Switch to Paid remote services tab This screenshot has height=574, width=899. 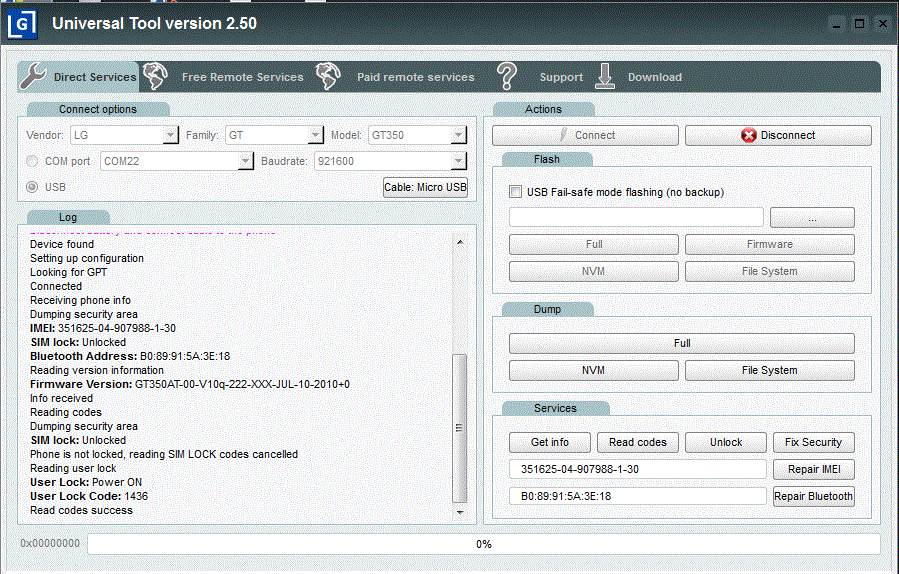click(x=416, y=77)
